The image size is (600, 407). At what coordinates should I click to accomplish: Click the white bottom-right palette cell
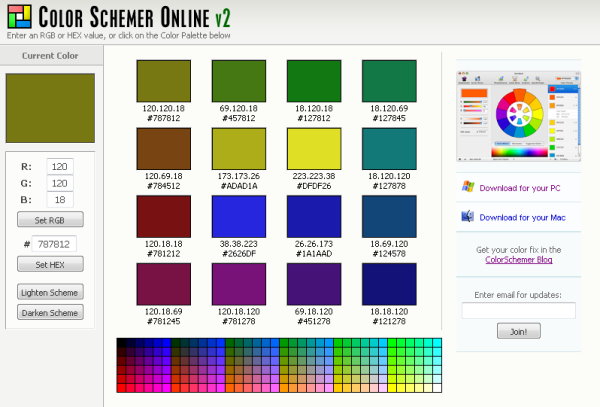point(437,388)
